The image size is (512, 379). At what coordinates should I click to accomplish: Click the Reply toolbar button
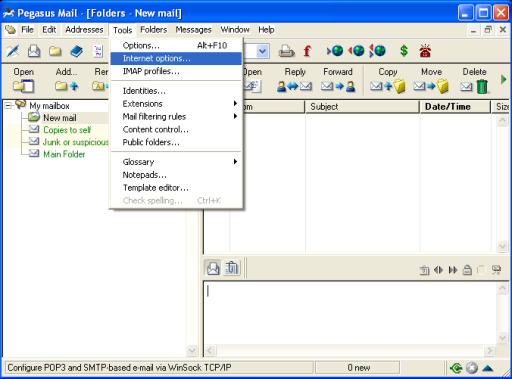pos(295,80)
